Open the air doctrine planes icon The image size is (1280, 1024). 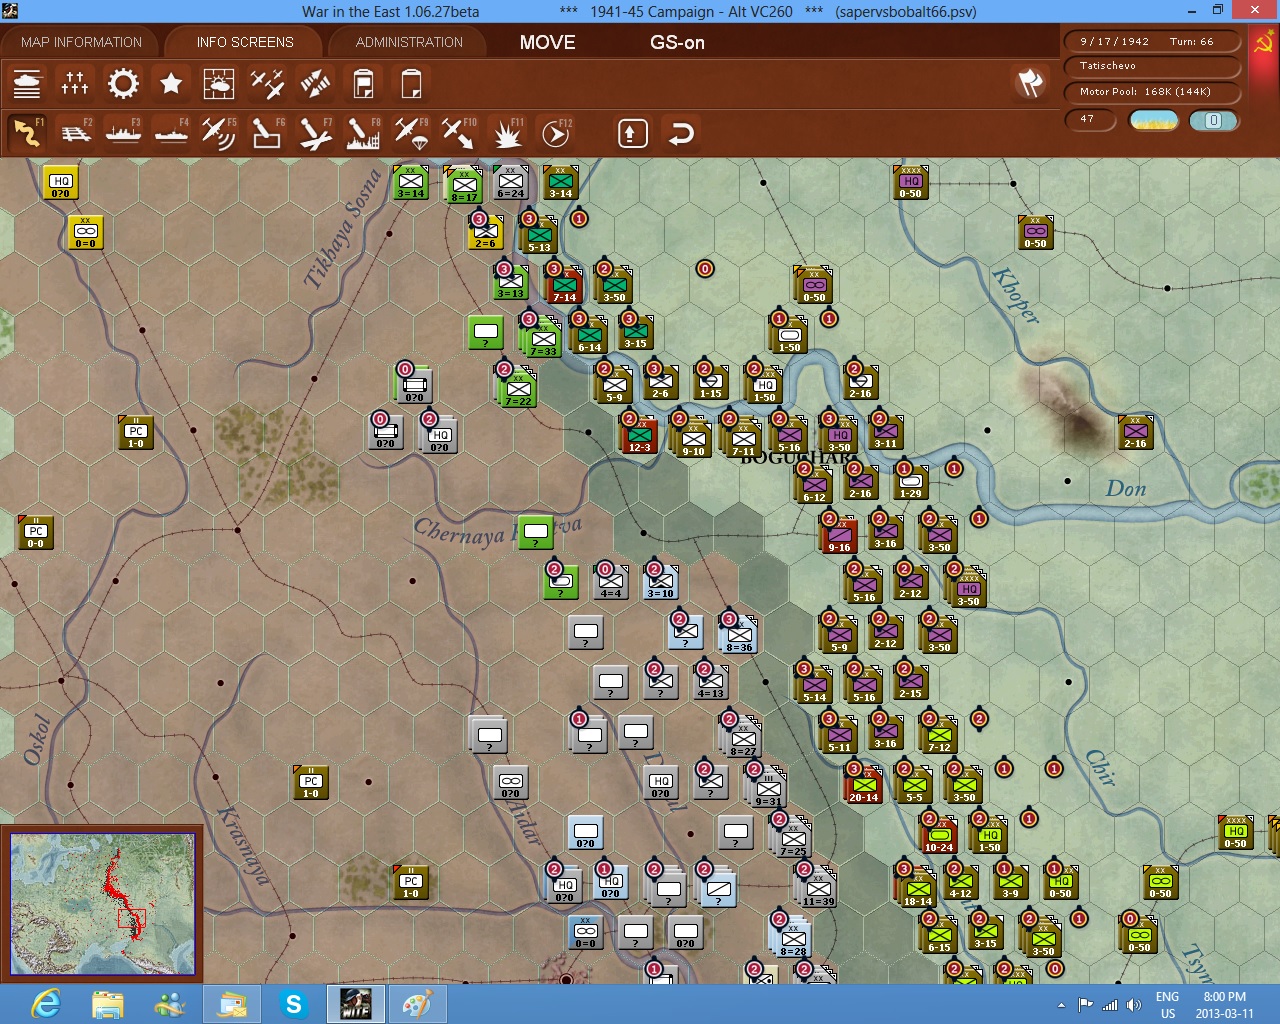coord(267,84)
